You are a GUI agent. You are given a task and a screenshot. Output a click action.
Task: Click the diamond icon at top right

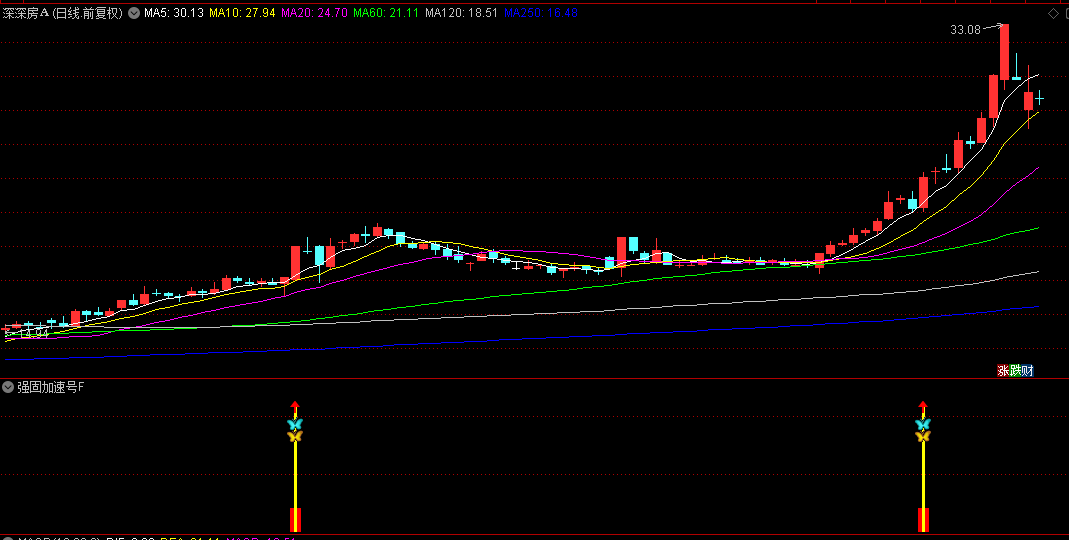tap(1053, 14)
